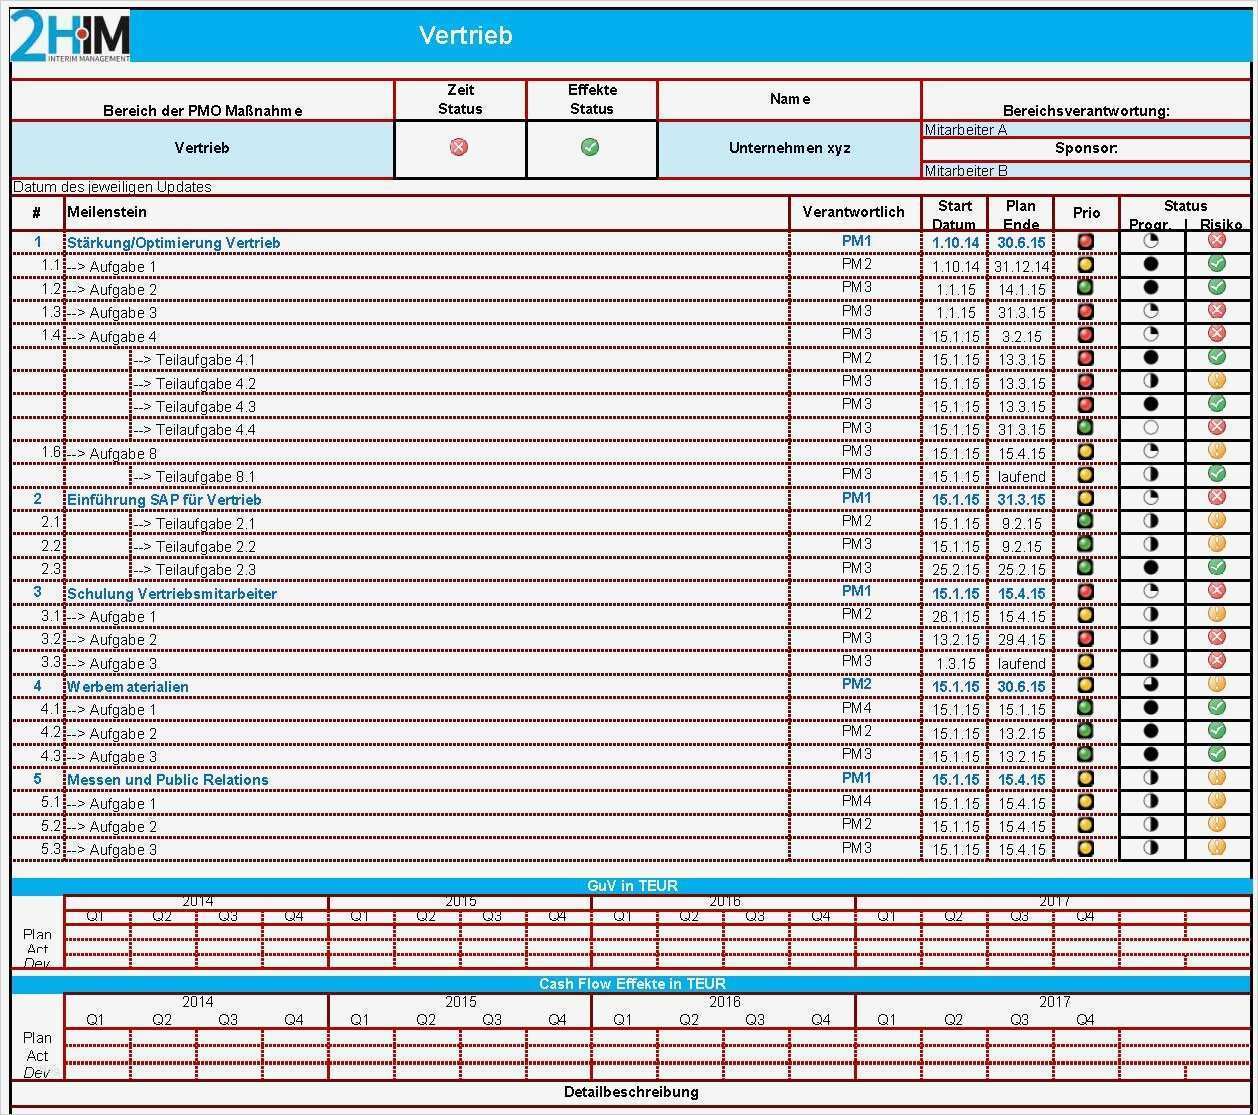Viewport: 1258px width, 1115px height.
Task: Select the 2015 year header in the Cash Flow table
Action: click(461, 1002)
